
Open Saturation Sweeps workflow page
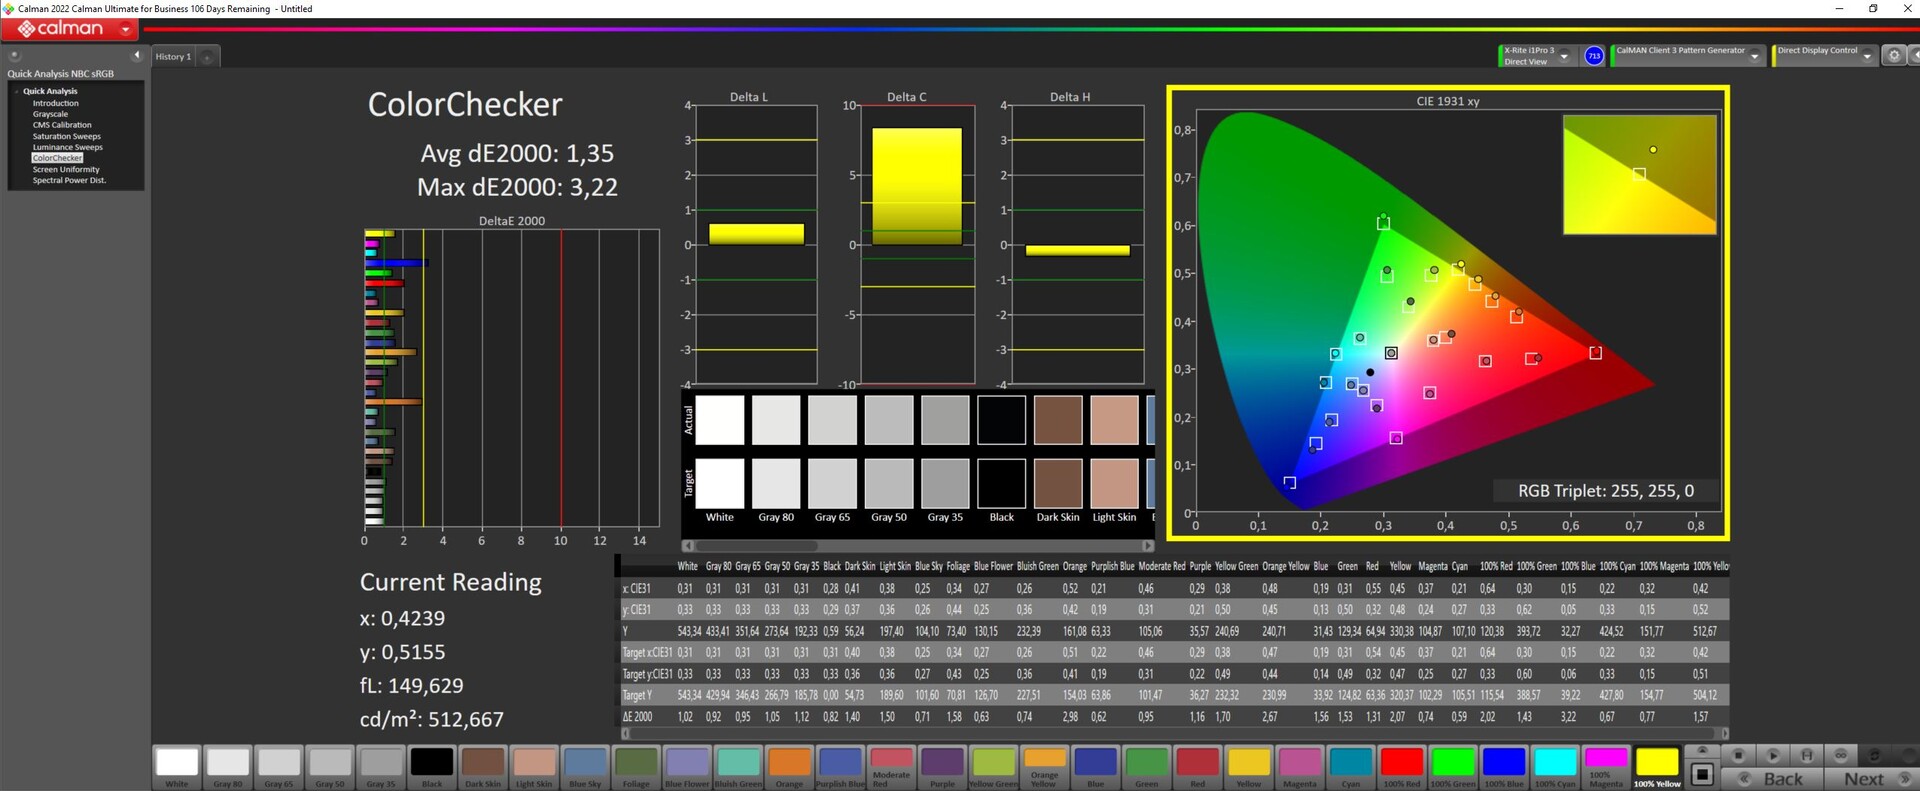tap(66, 136)
